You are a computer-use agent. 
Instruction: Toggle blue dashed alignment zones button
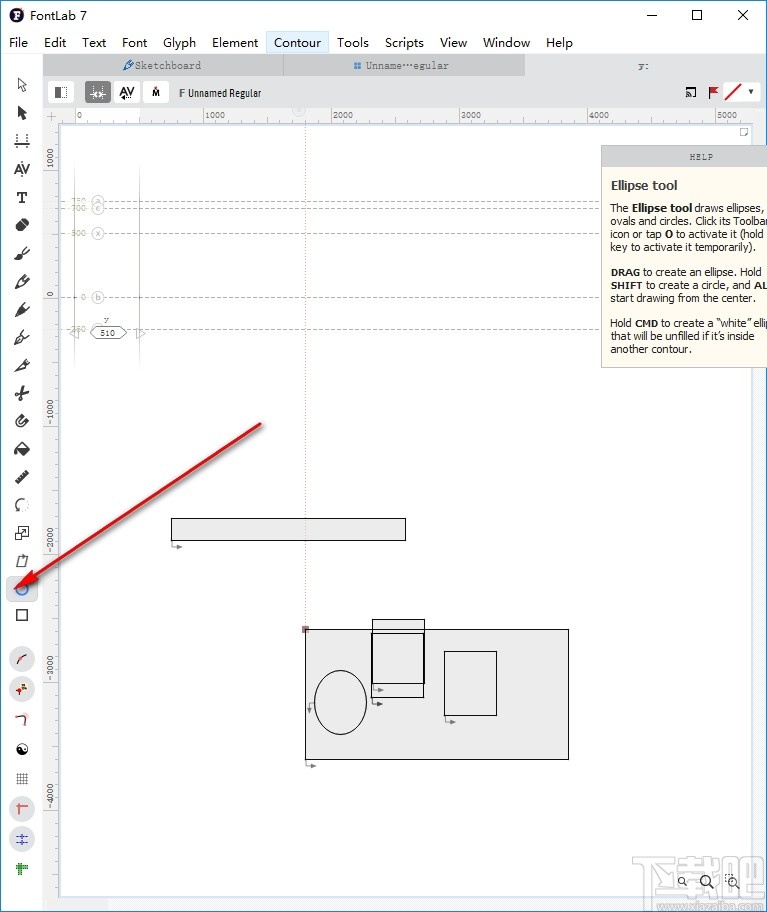pos(22,839)
